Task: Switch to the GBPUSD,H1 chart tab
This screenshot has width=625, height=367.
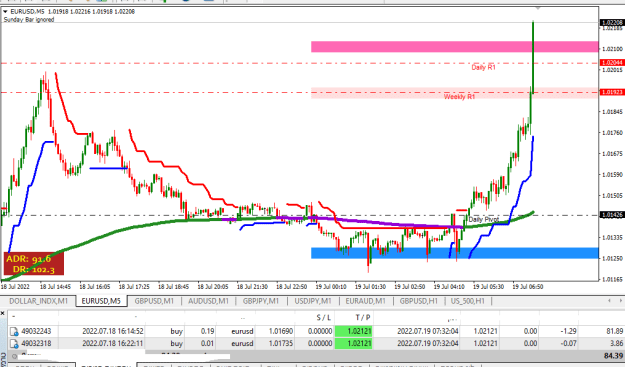Action: [419, 301]
